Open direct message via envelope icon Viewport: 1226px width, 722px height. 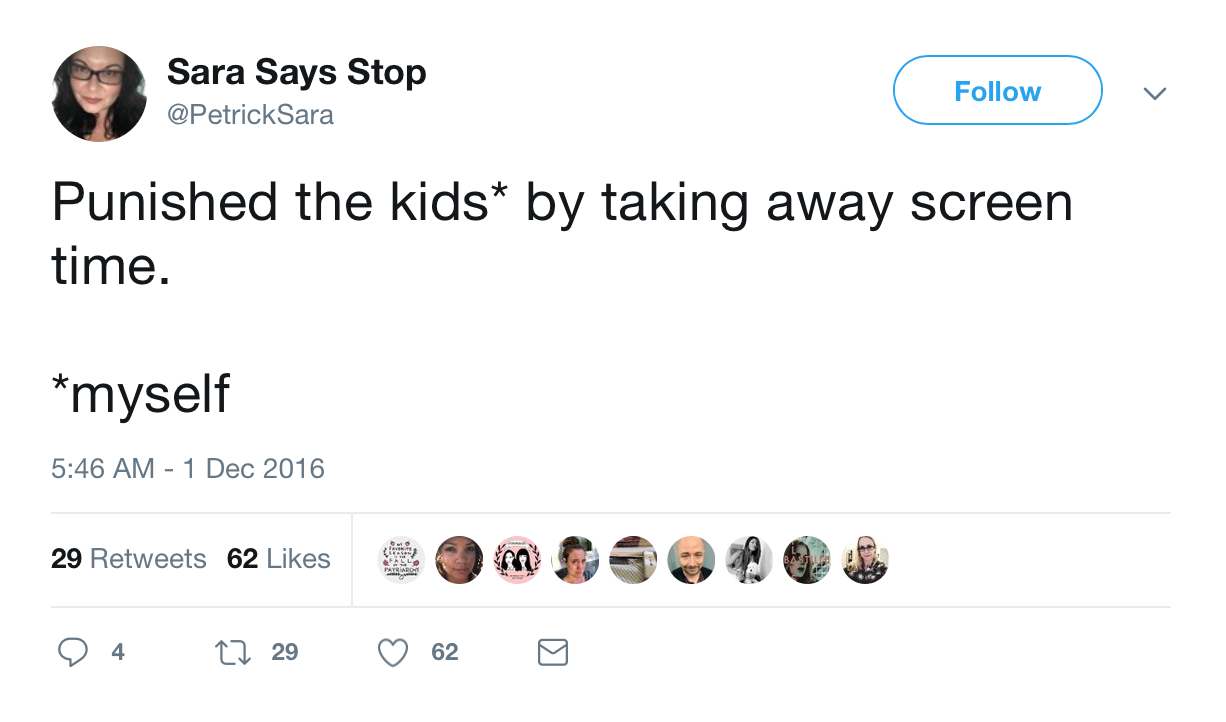pos(552,651)
